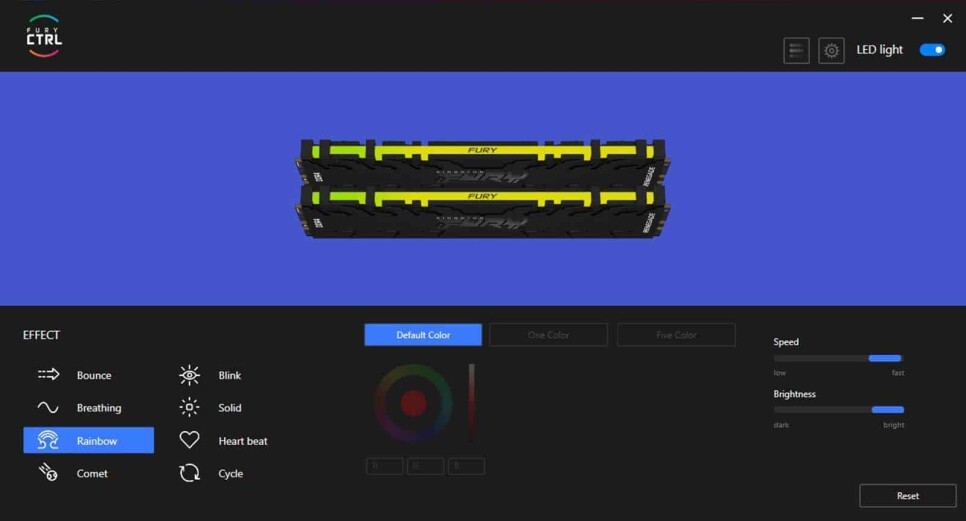Choose the Cycle effect label

pyautogui.click(x=230, y=474)
